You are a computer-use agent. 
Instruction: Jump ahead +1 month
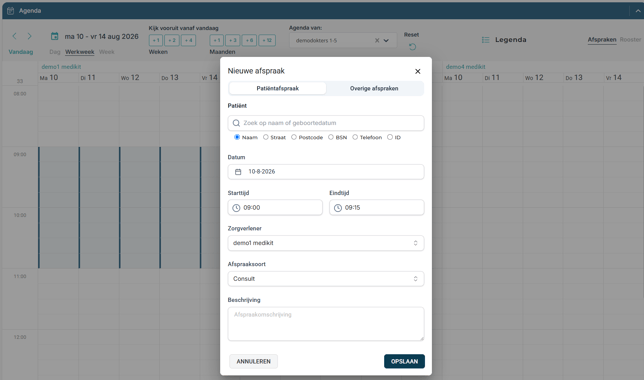tap(217, 40)
